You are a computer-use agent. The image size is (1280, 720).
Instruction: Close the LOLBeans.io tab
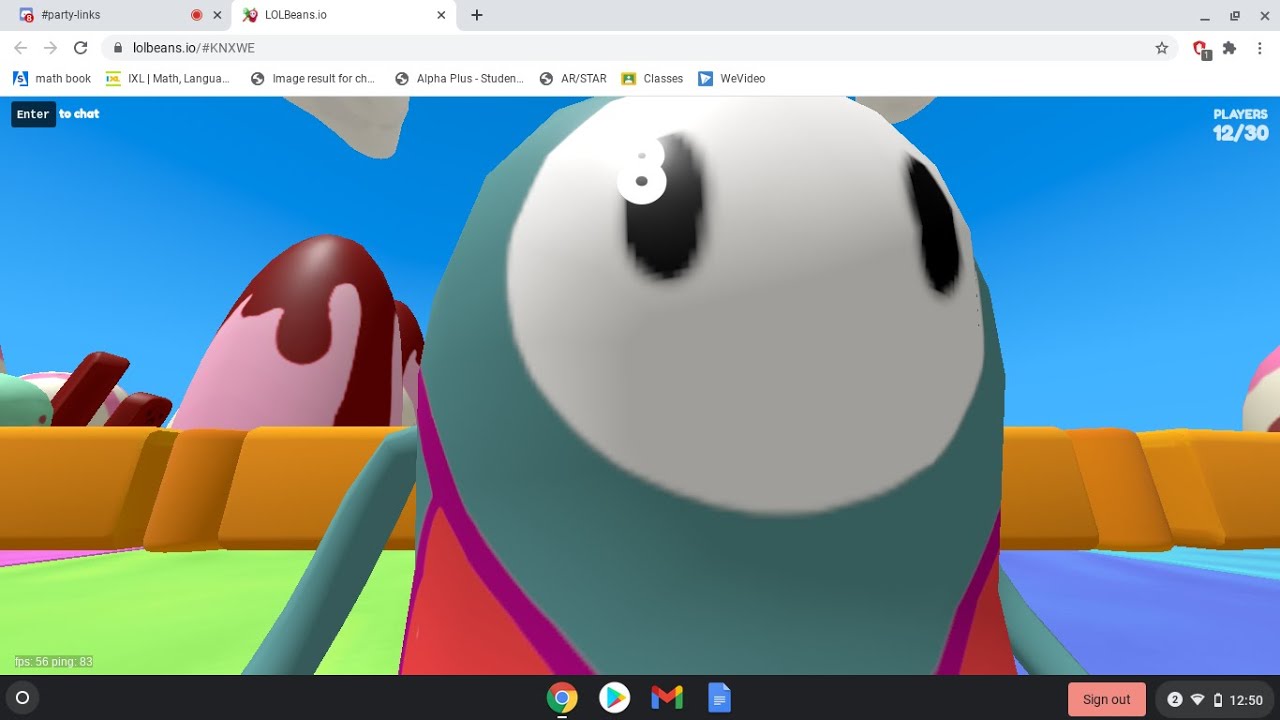(441, 15)
